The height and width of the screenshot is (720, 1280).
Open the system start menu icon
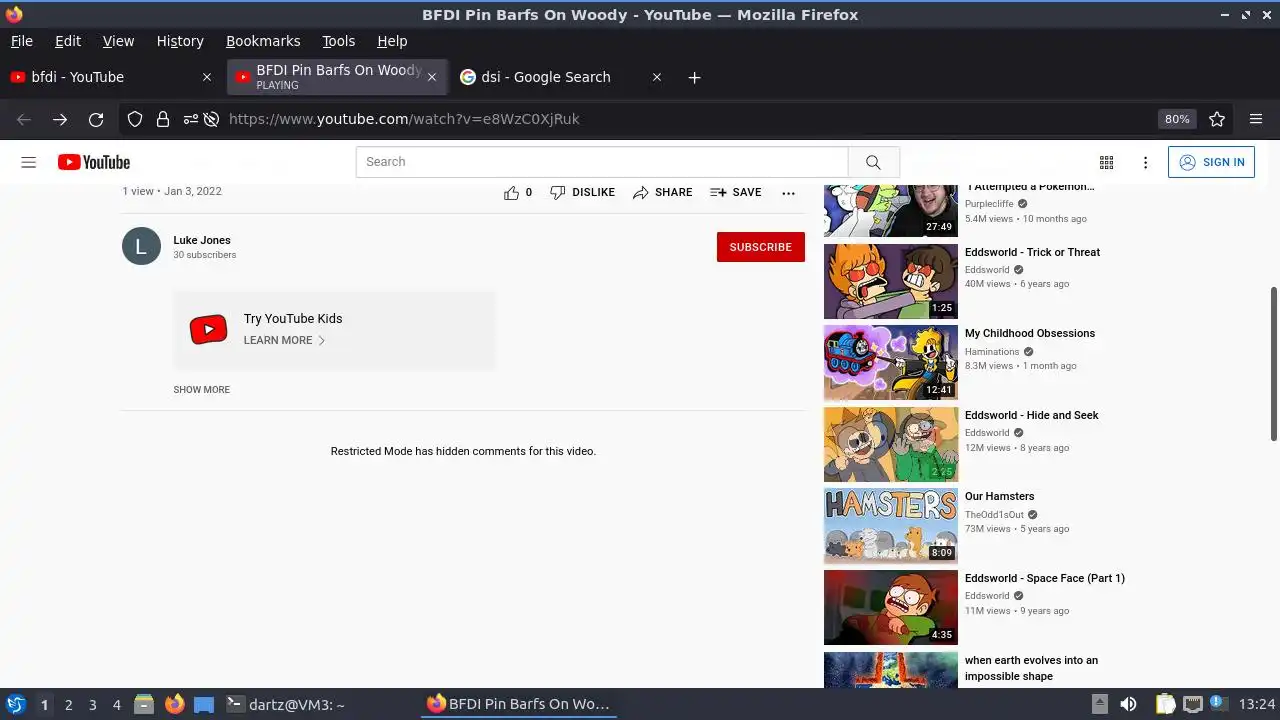15,704
